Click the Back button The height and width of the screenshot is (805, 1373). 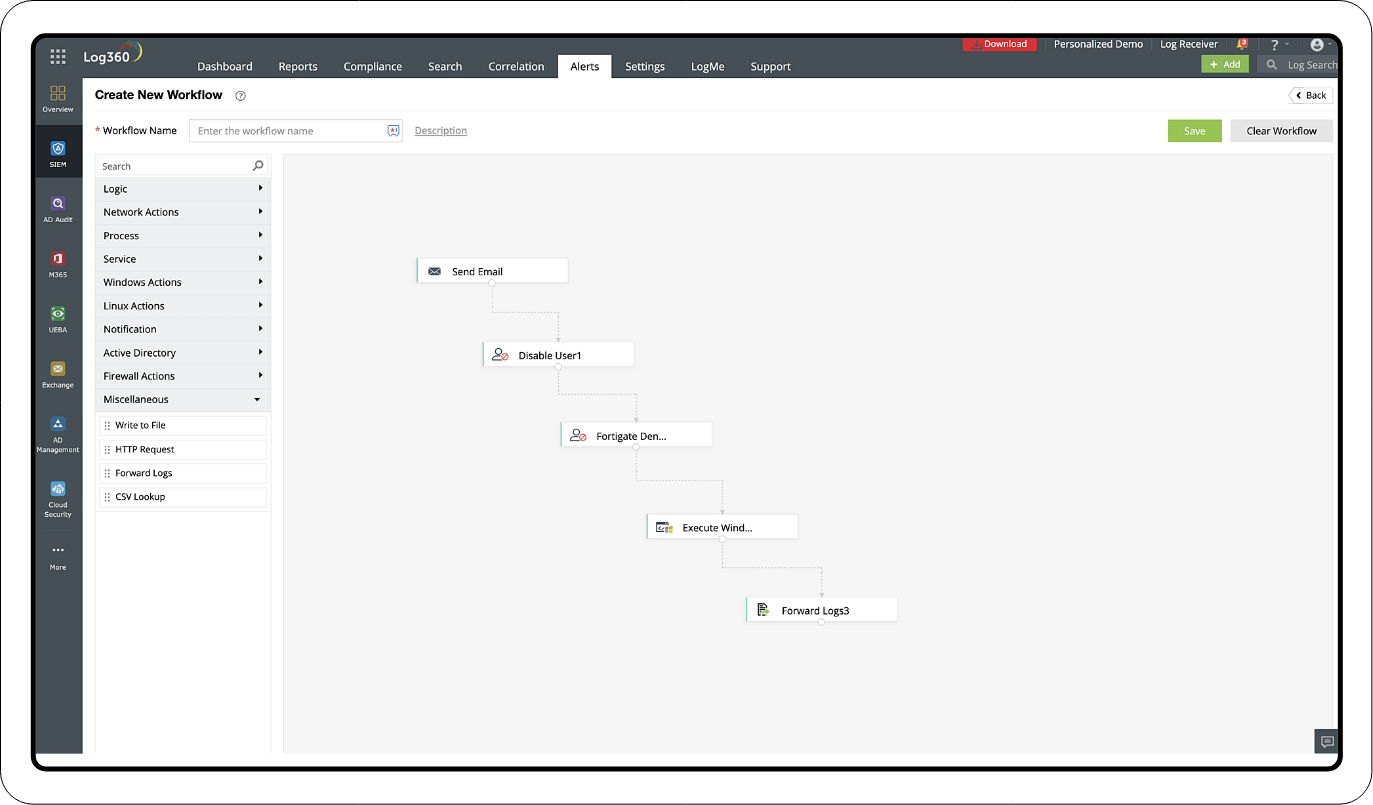coord(1311,95)
